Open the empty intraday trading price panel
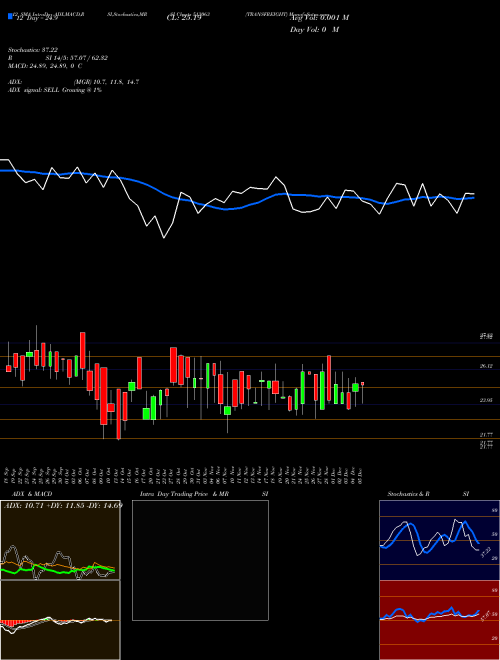The image size is (500, 660). [x=200, y=560]
